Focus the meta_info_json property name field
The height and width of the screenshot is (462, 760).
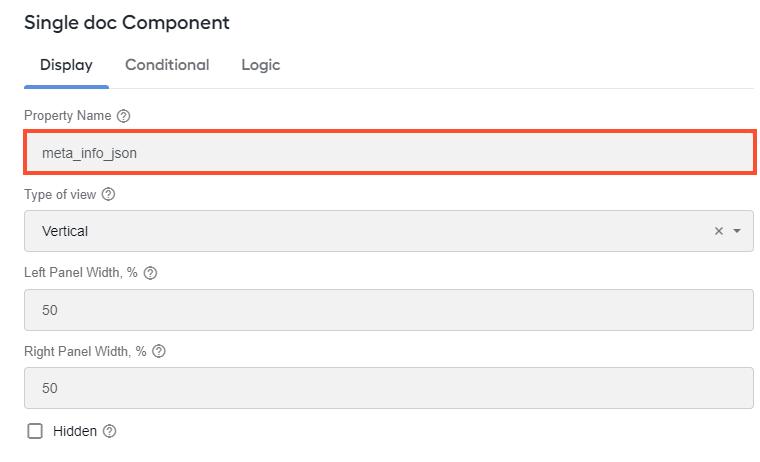pos(390,153)
